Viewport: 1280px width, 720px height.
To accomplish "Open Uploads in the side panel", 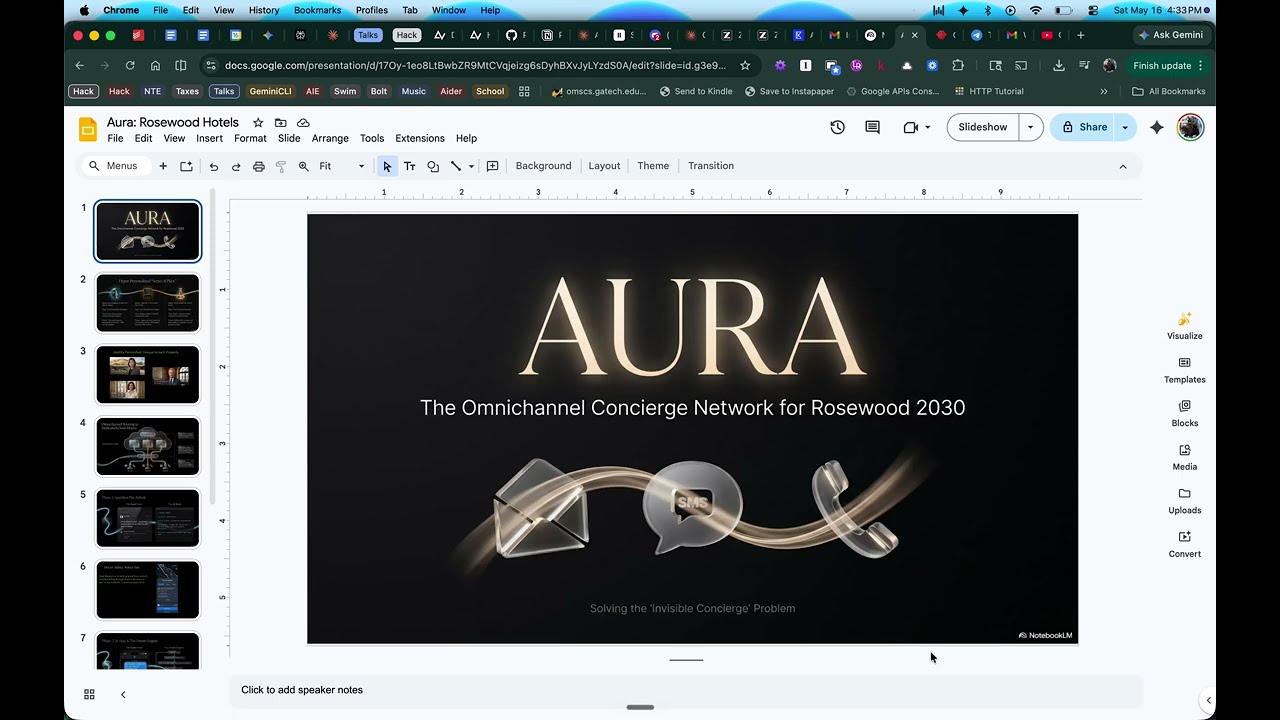I will coord(1185,500).
